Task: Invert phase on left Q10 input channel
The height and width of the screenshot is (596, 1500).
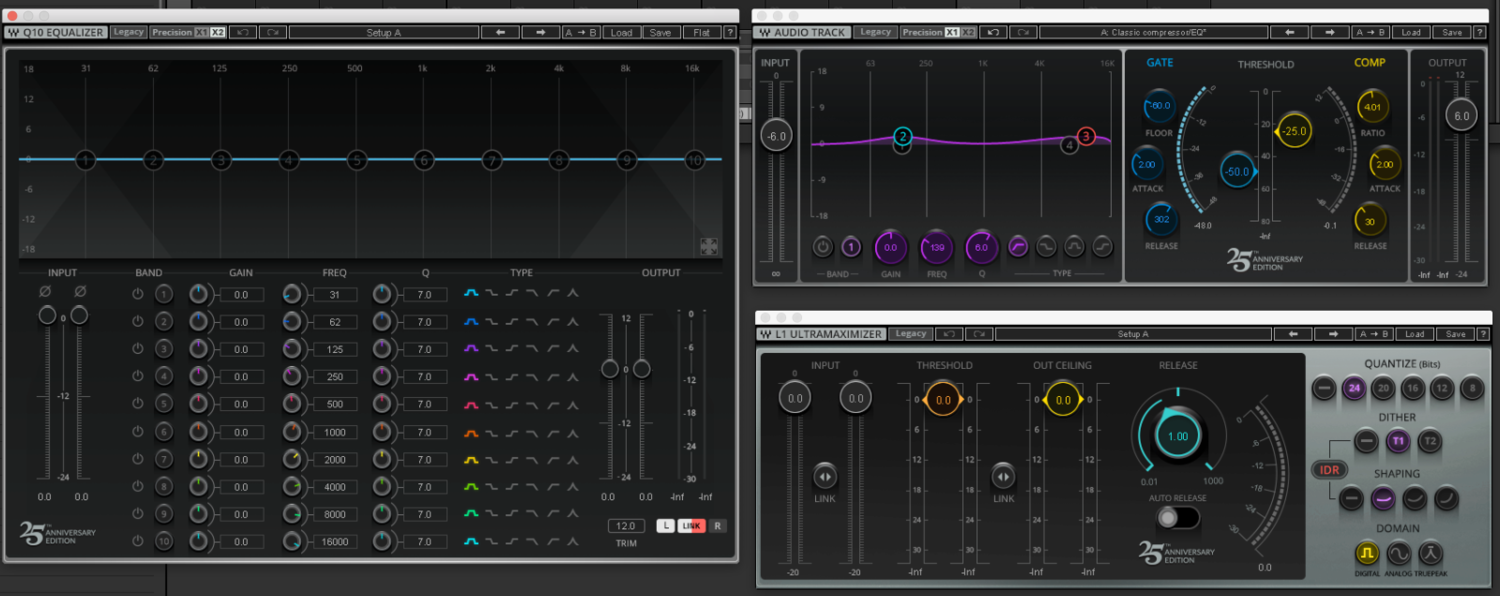Action: 47,292
